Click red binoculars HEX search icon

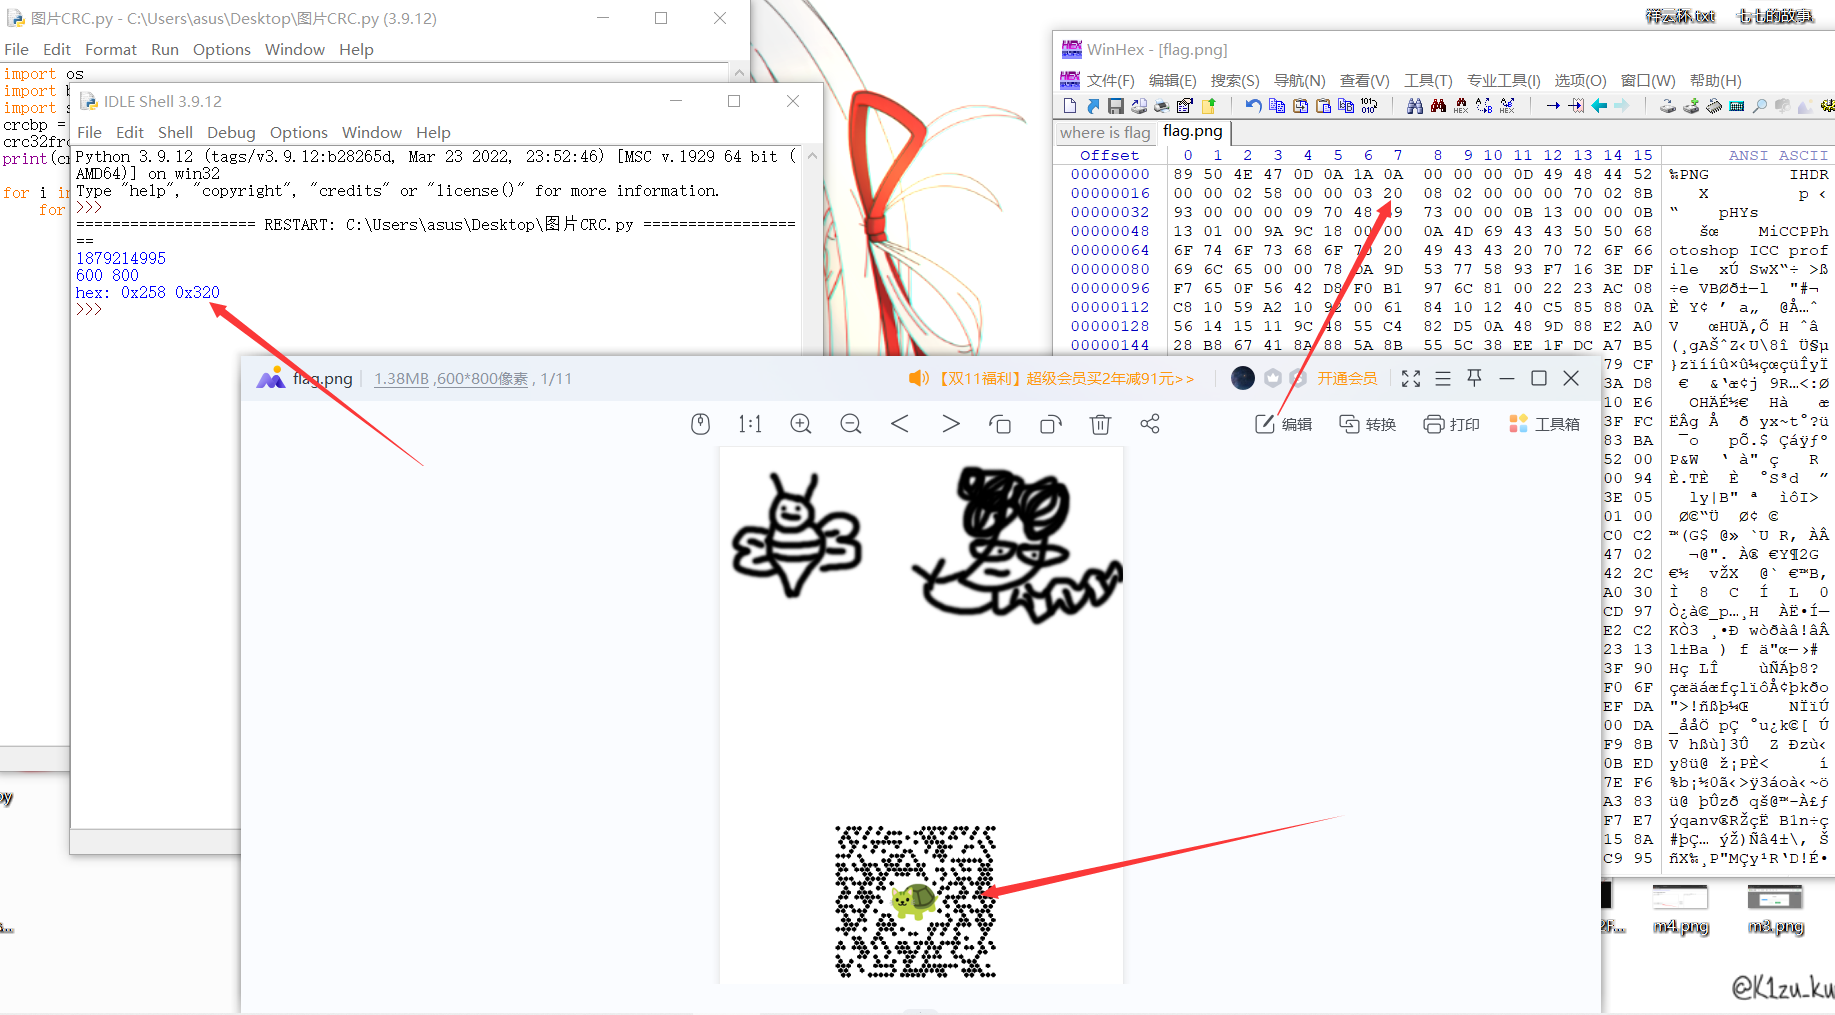coord(1461,106)
